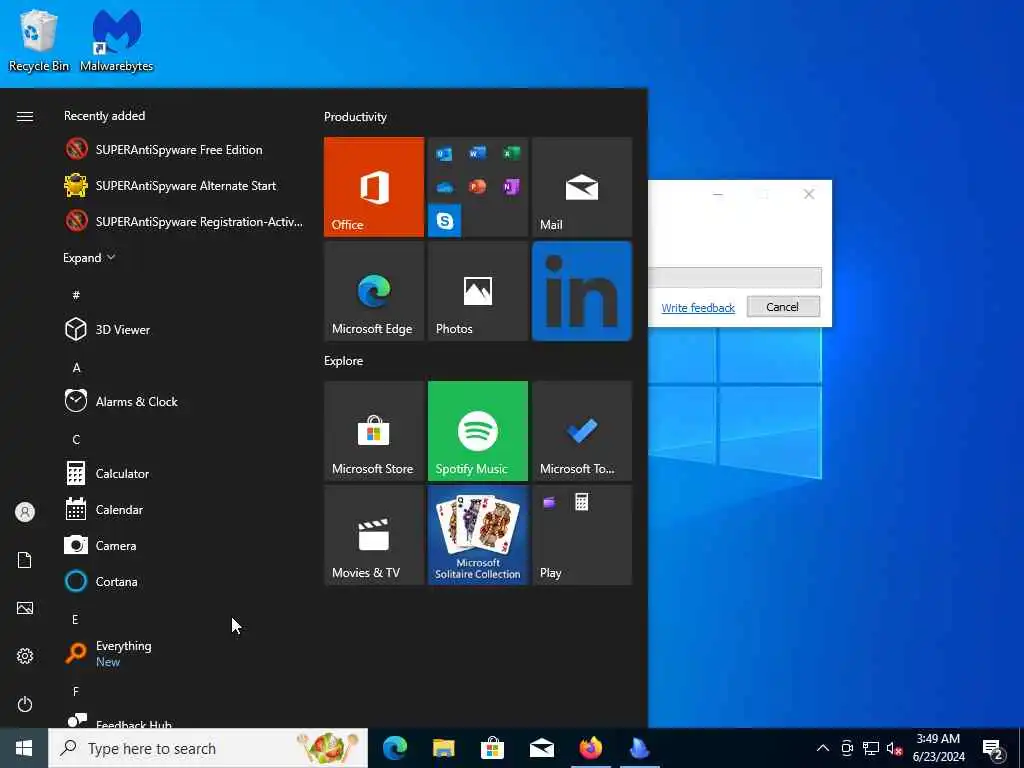Open the notifications action center

click(x=993, y=749)
